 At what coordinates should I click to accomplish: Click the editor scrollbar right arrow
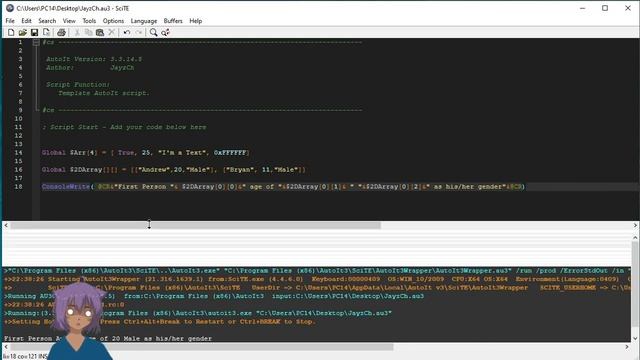coord(635,225)
